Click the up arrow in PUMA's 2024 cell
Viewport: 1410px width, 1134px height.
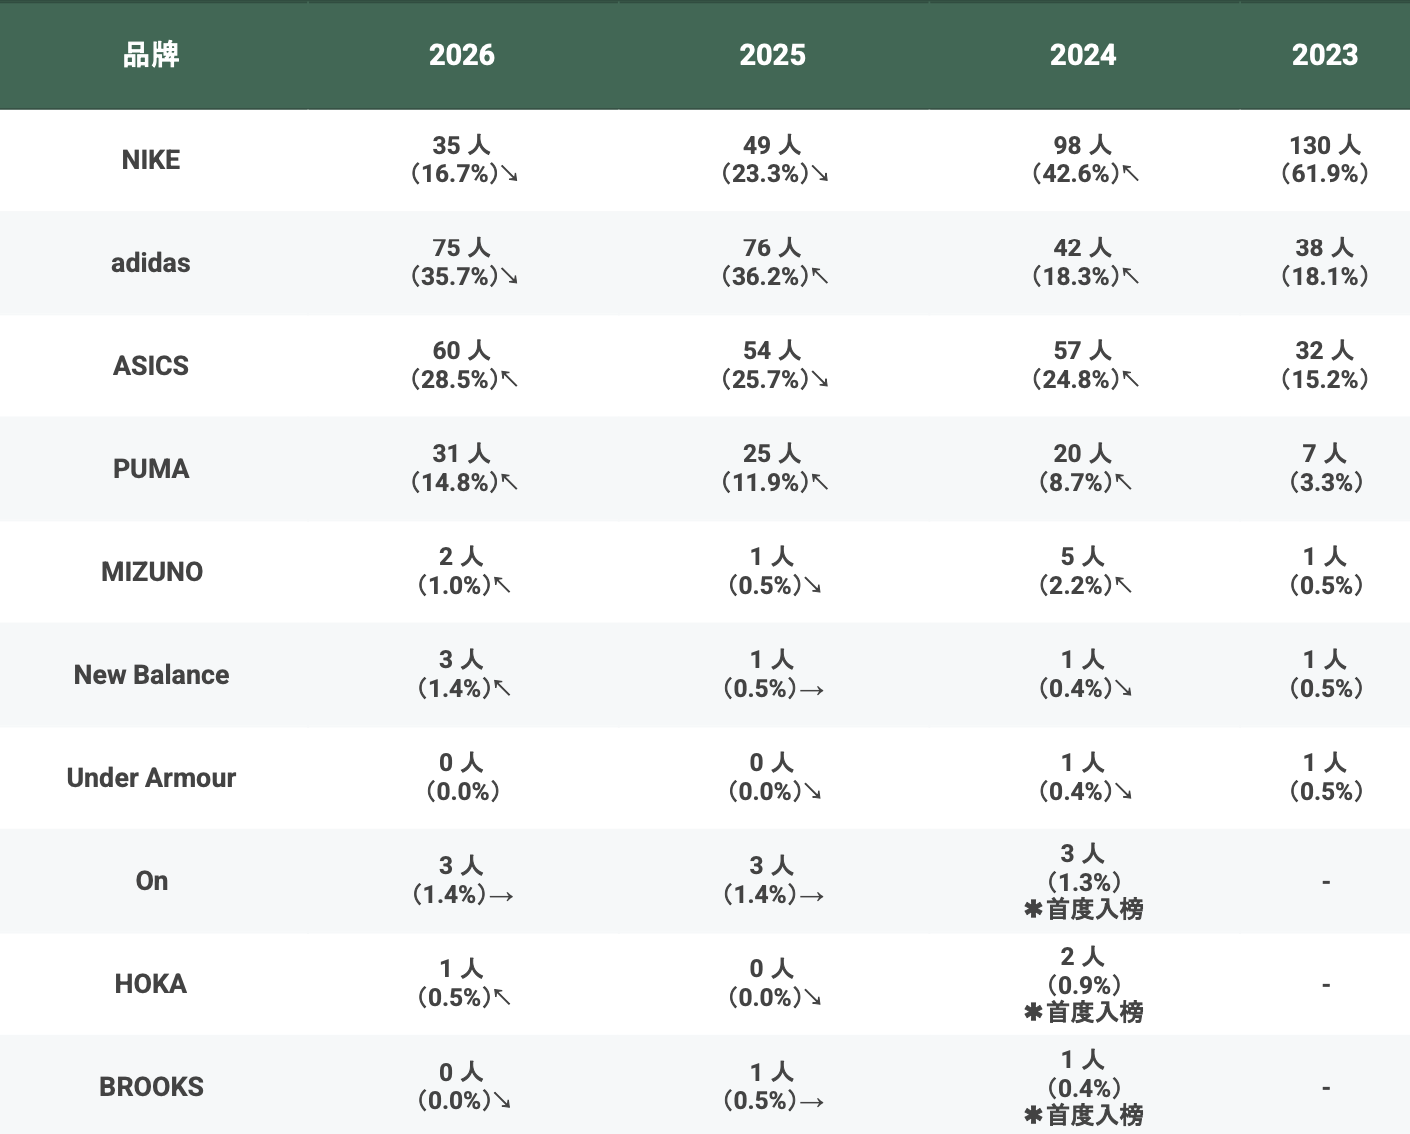pyautogui.click(x=1124, y=483)
